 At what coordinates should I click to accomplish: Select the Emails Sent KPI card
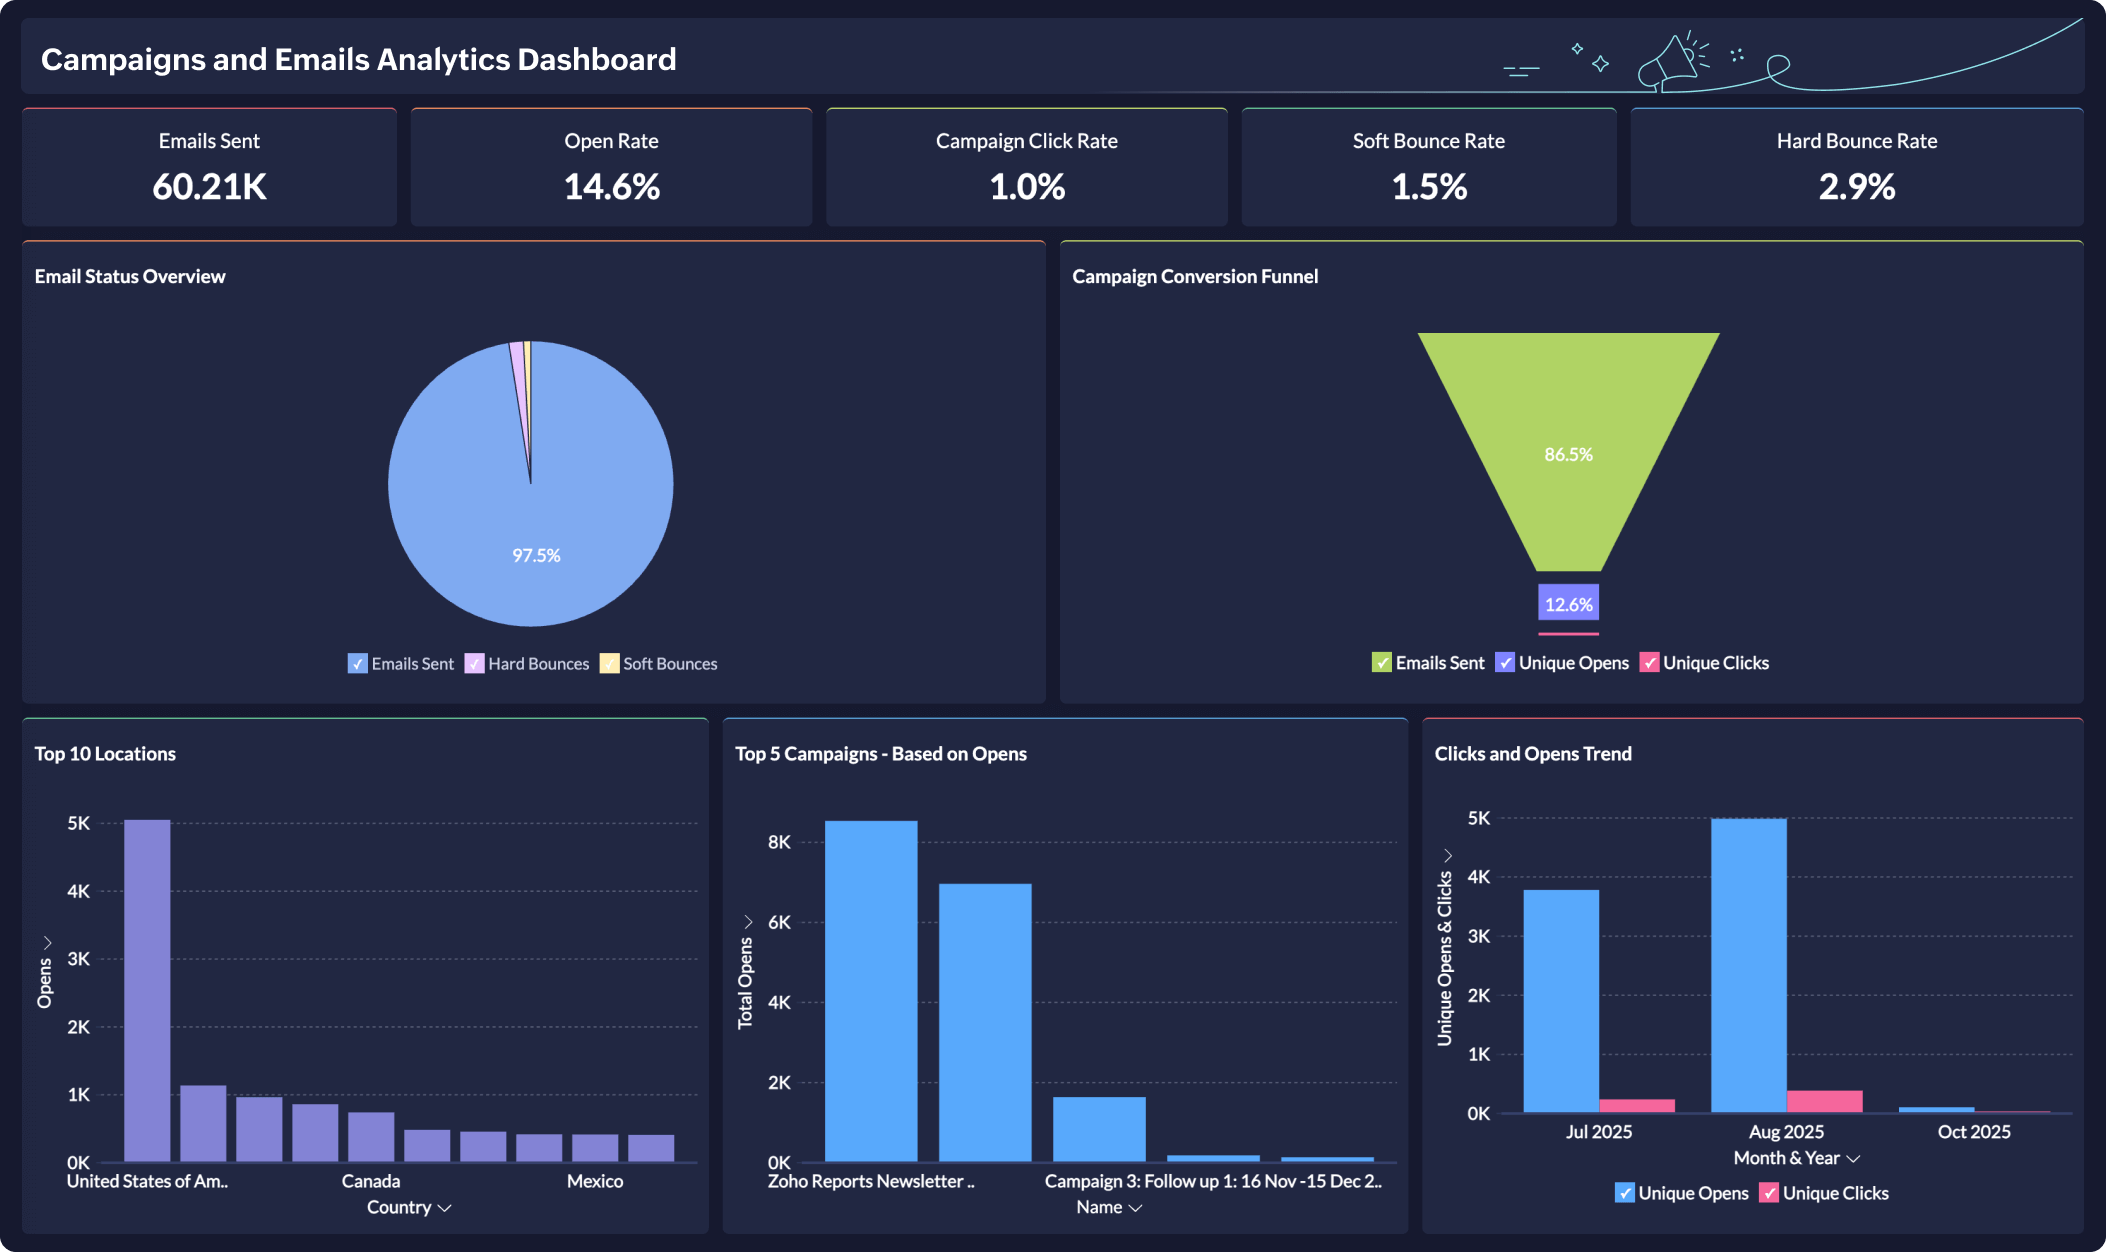[208, 166]
